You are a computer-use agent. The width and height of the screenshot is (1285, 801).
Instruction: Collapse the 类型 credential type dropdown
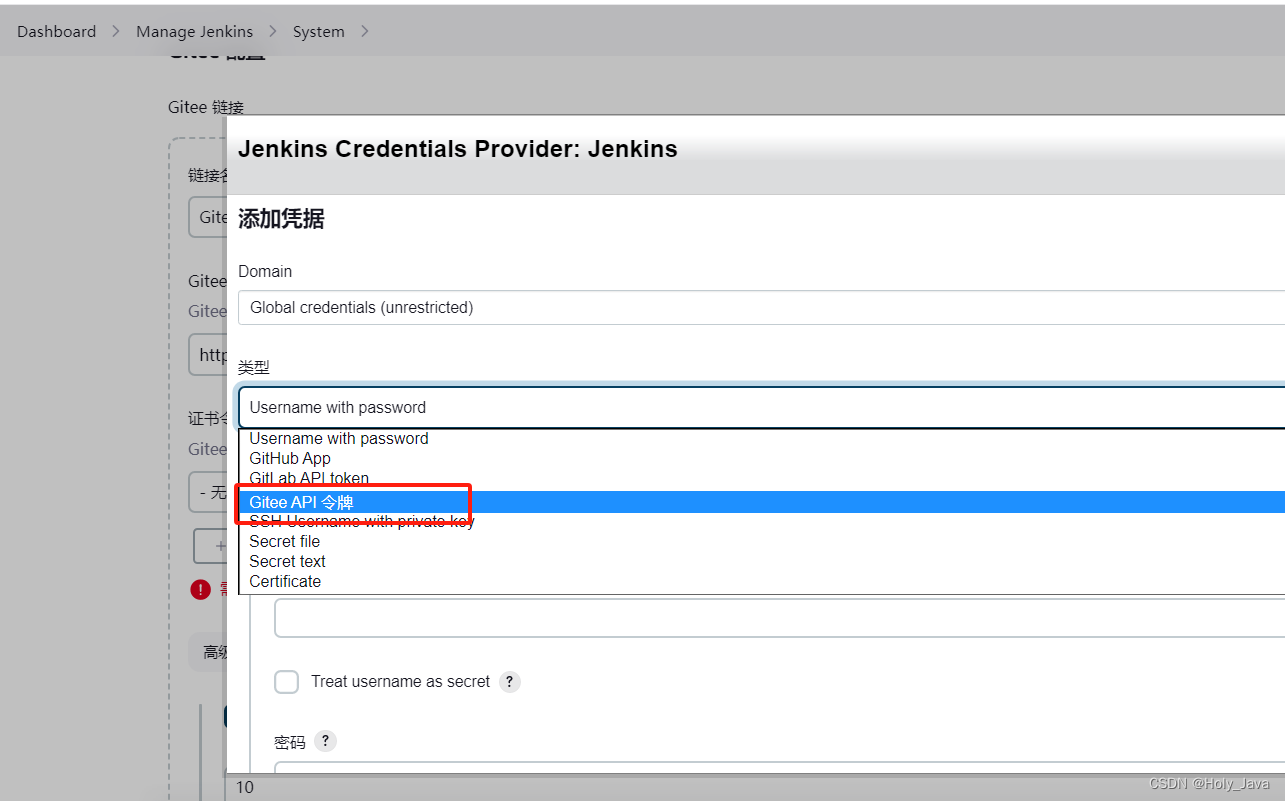761,407
